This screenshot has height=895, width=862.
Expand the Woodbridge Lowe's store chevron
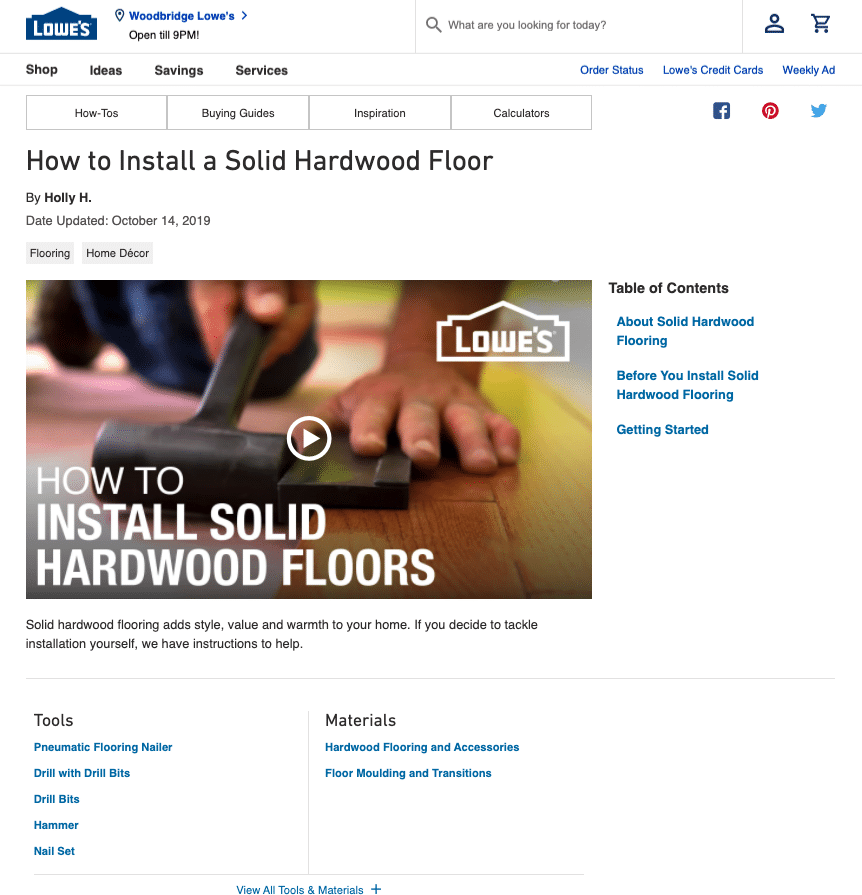click(x=244, y=15)
